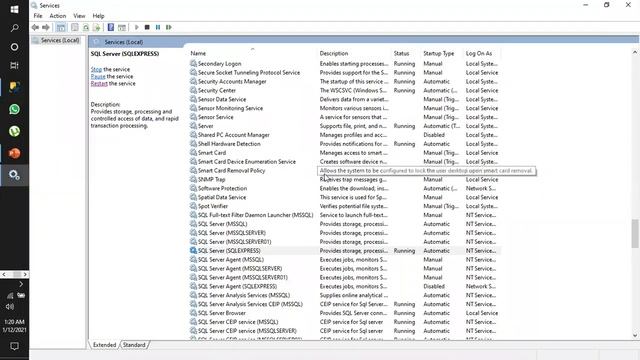Screen dimensions: 640x360
Task: Open Cortana circle icon on taskbar
Action: coord(14,47)
